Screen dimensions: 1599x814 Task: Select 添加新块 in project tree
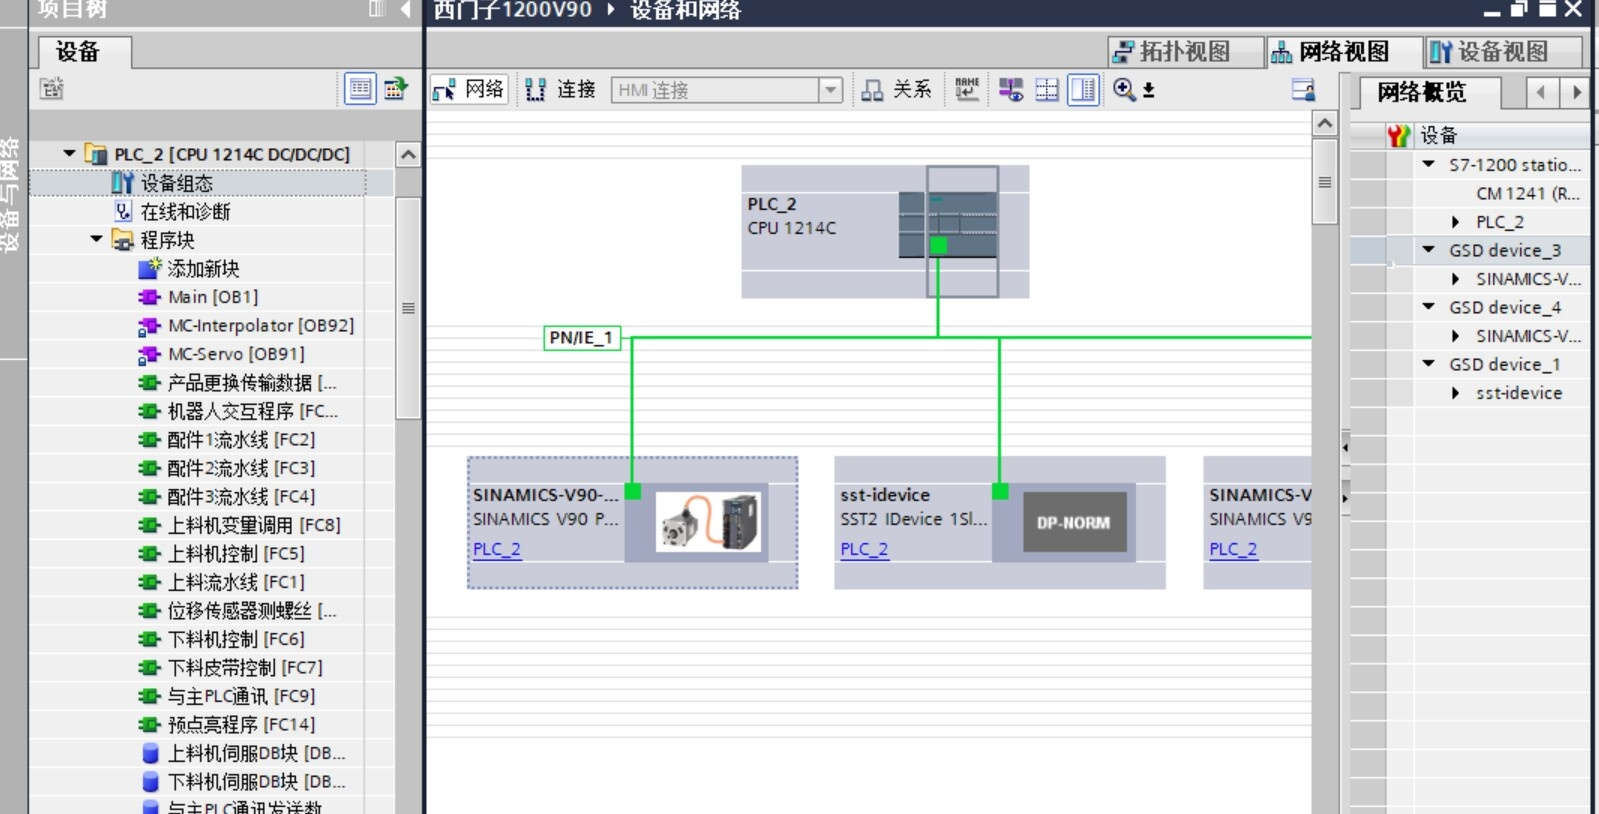(x=203, y=269)
